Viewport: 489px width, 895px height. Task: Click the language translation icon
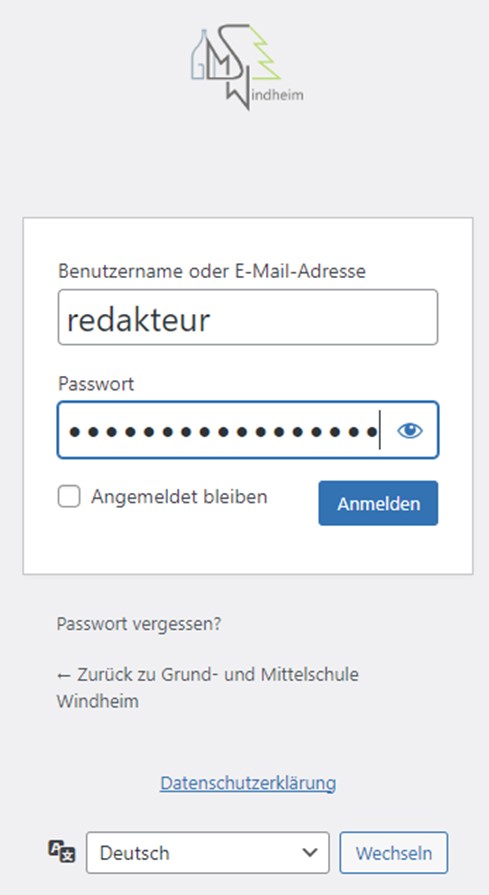(x=61, y=852)
